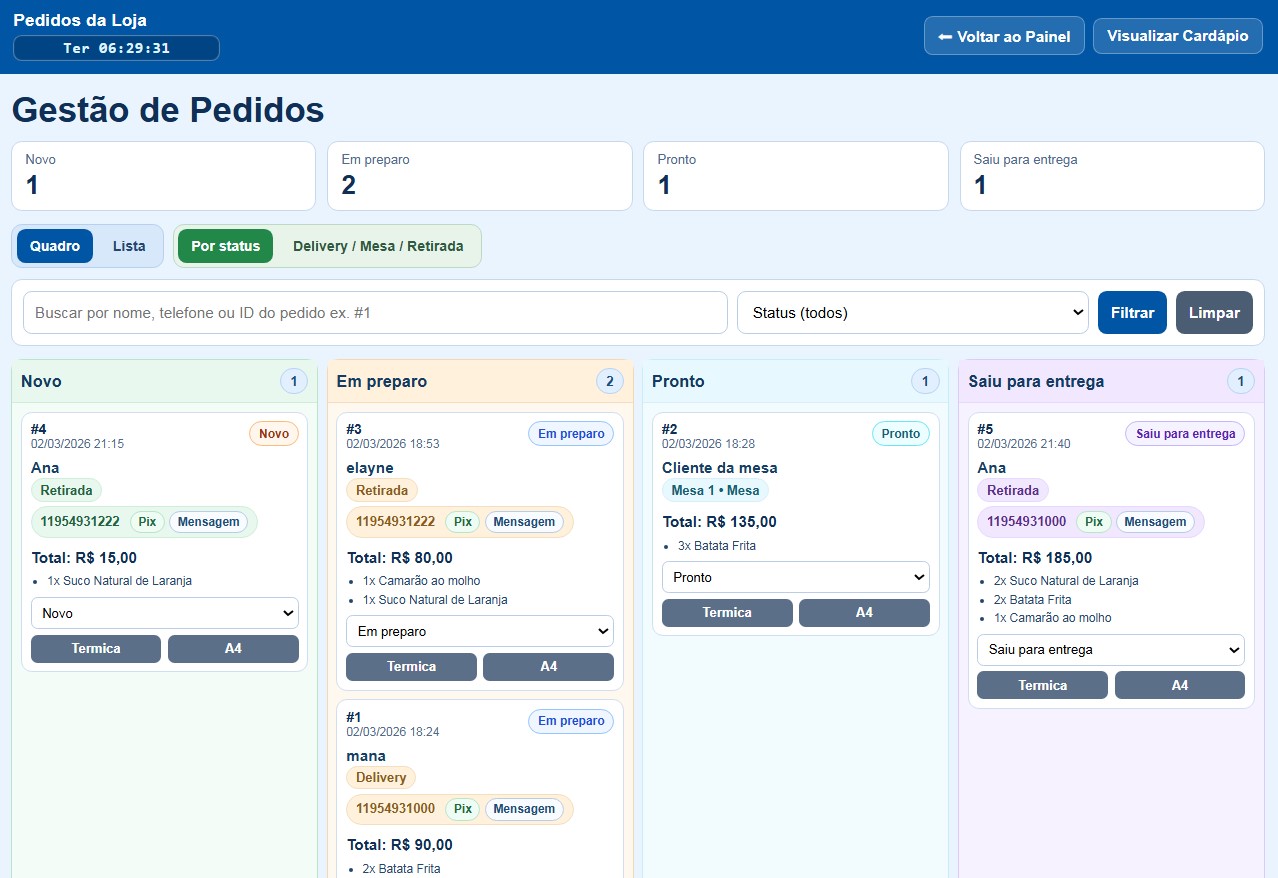This screenshot has height=878, width=1278.
Task: Open Visualizar Cardápio
Action: [1177, 36]
